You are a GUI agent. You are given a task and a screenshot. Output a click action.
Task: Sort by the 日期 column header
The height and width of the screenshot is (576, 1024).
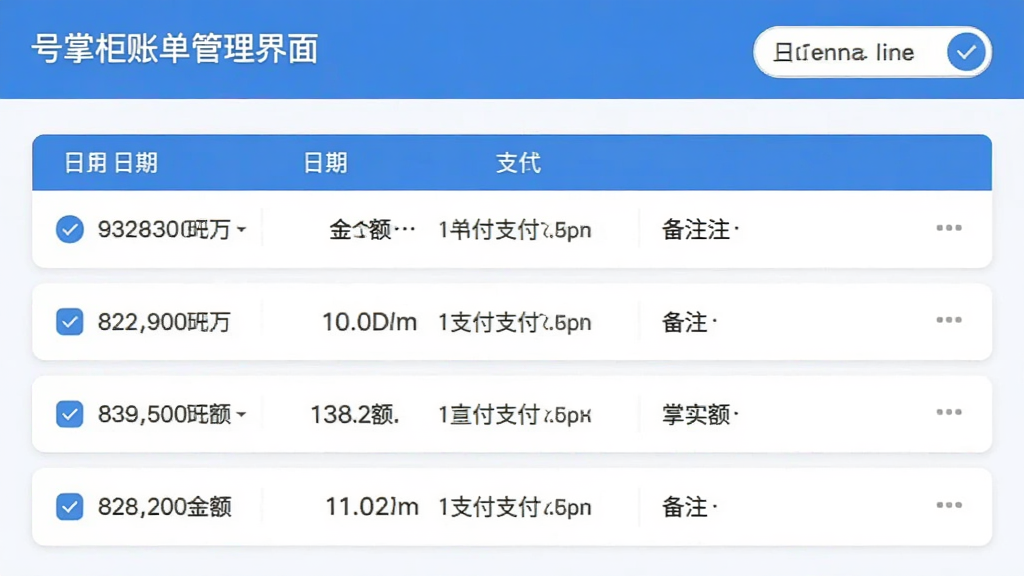pyautogui.click(x=325, y=163)
